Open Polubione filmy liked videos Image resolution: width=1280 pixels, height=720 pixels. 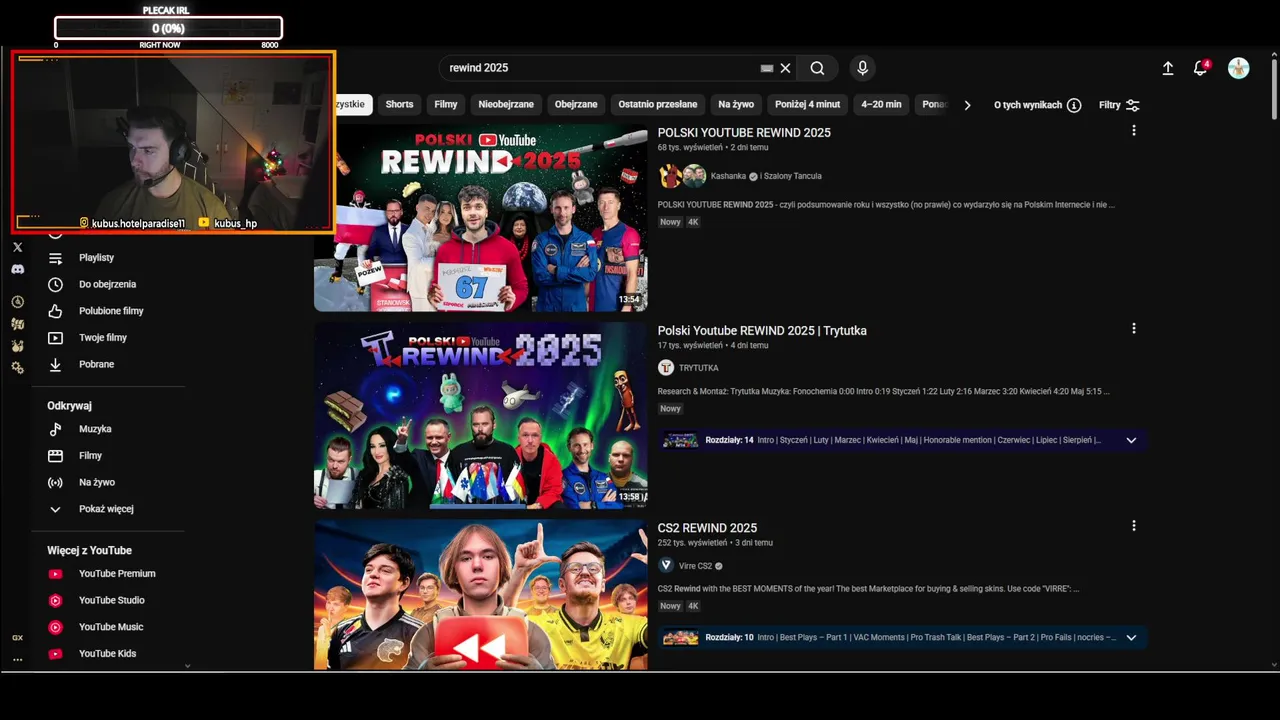click(111, 311)
